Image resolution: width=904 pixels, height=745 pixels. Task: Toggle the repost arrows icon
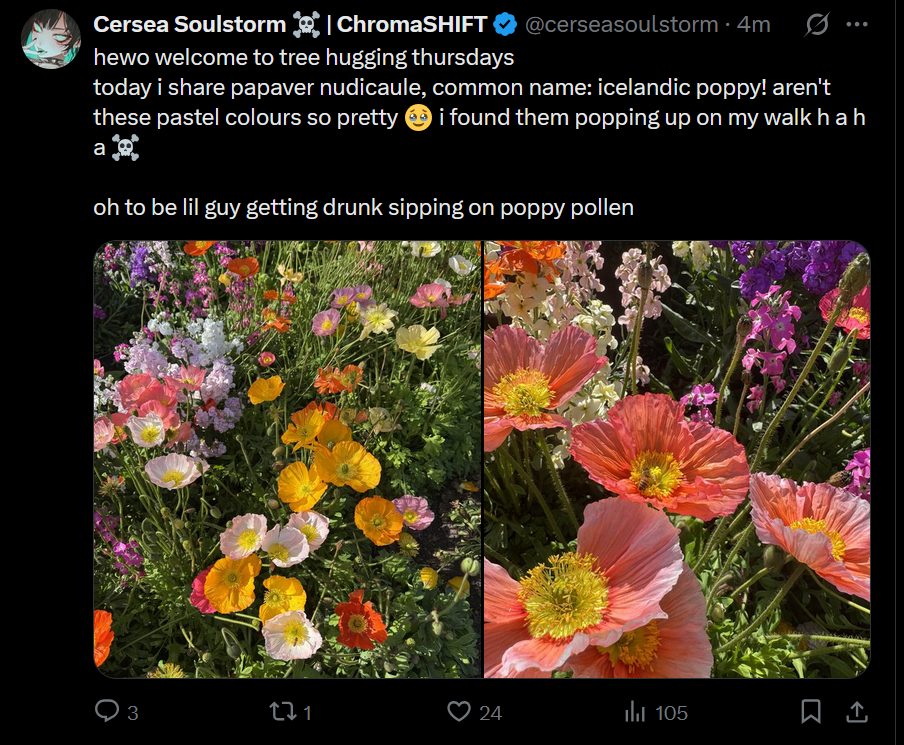click(283, 711)
